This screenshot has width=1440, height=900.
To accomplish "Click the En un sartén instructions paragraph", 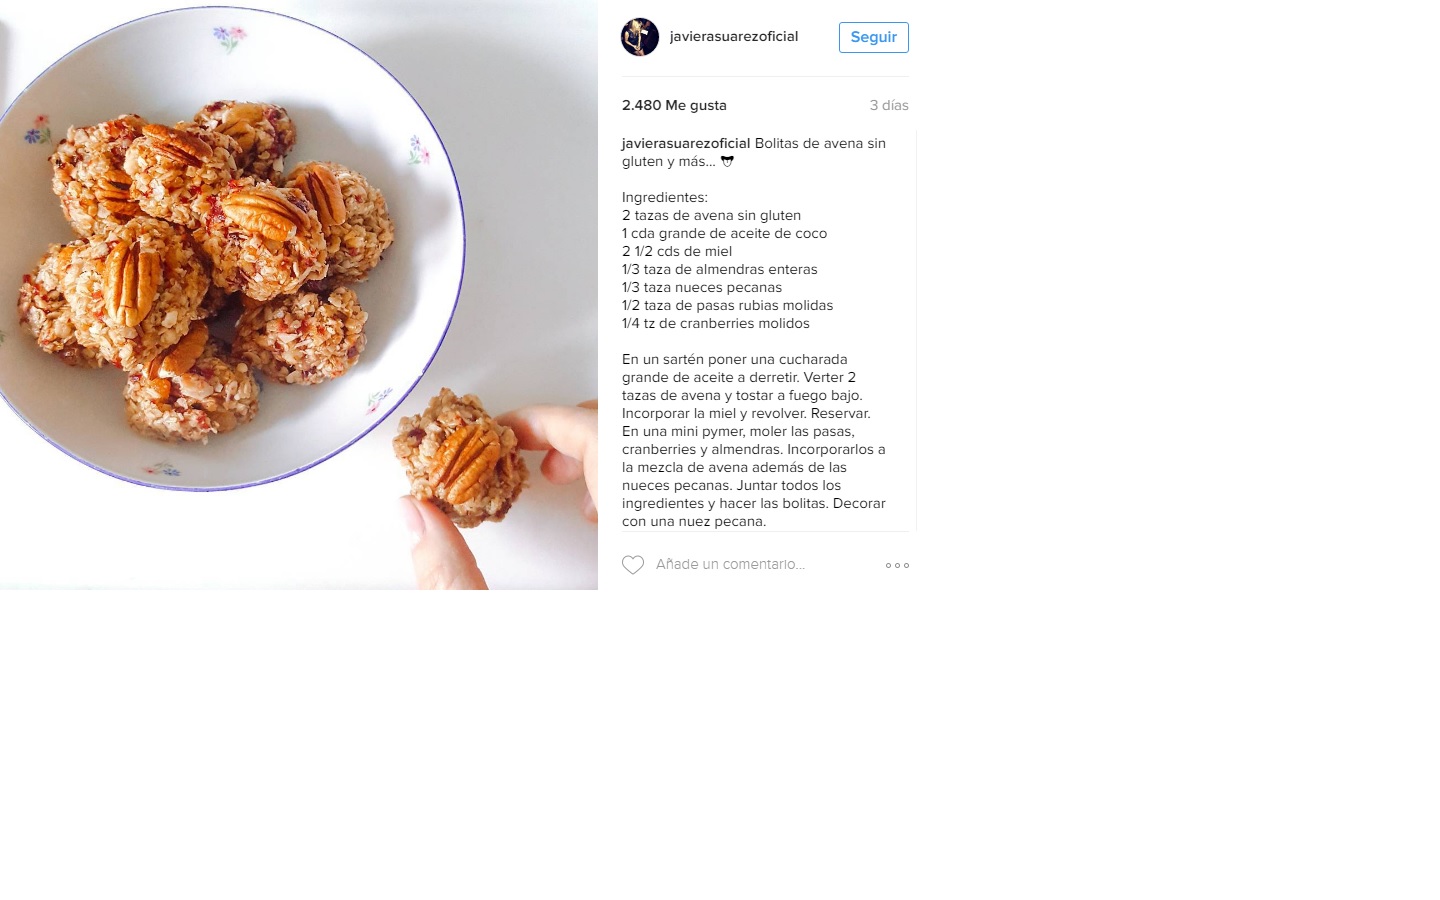I will [x=754, y=440].
